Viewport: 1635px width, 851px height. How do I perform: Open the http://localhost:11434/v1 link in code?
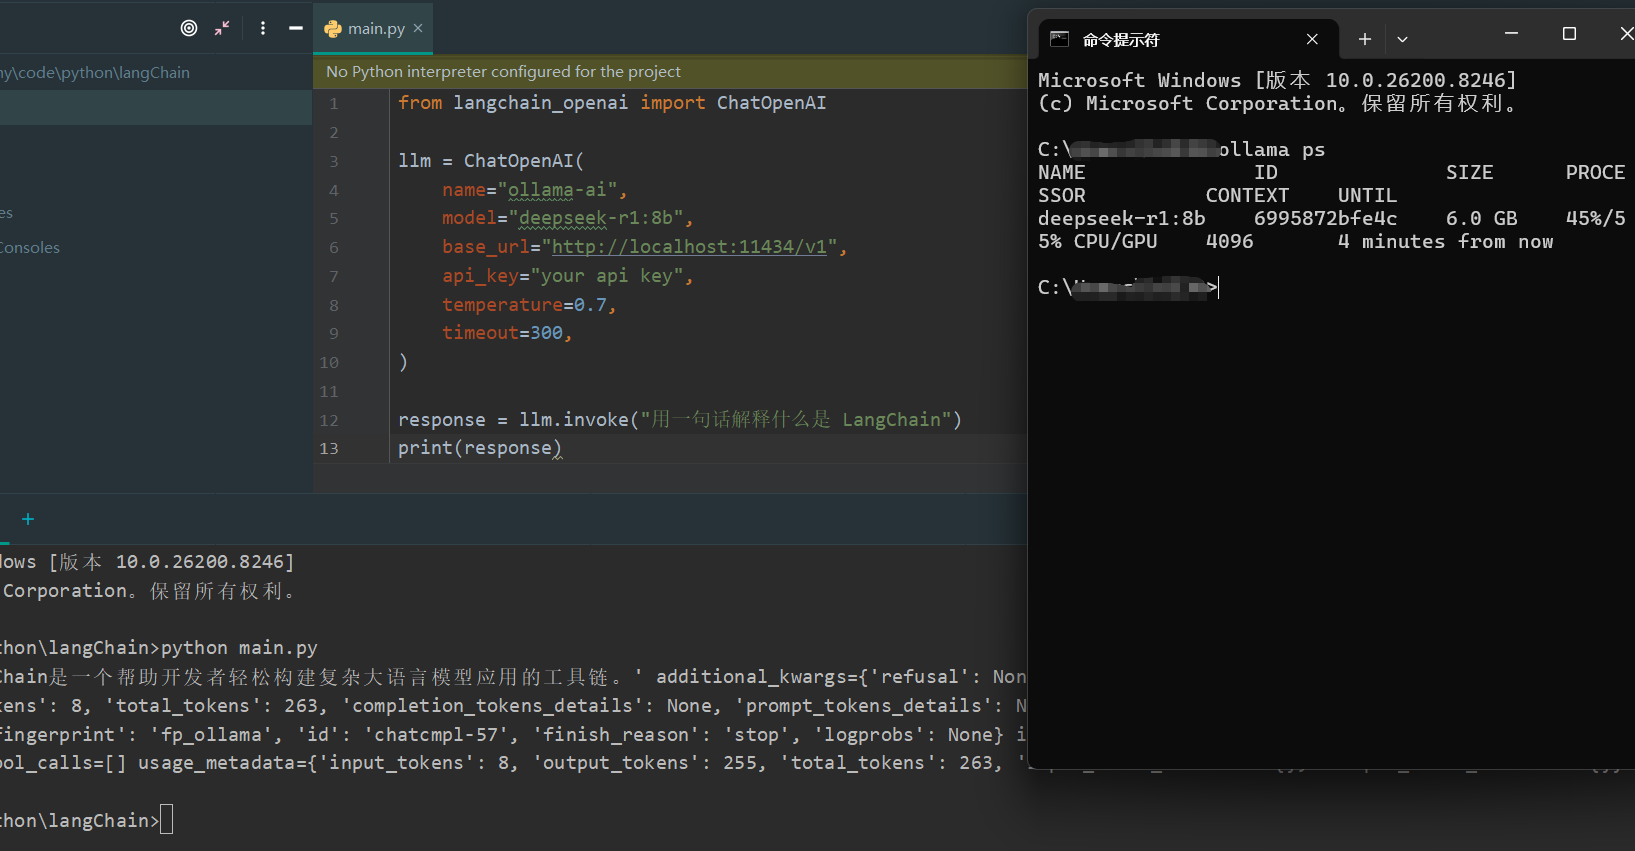click(x=690, y=247)
